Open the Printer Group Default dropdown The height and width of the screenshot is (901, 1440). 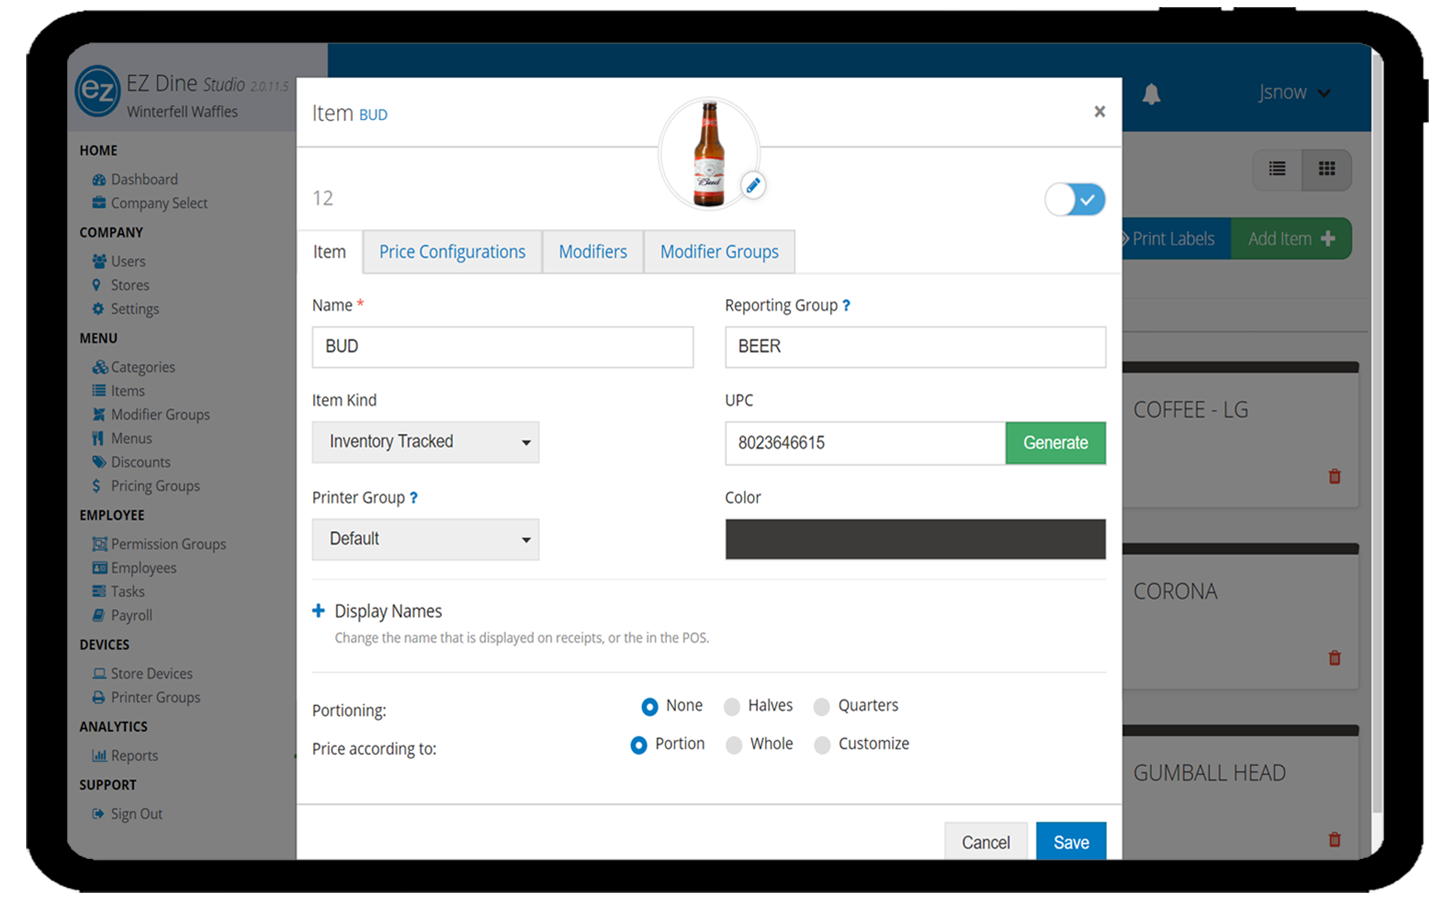(425, 539)
